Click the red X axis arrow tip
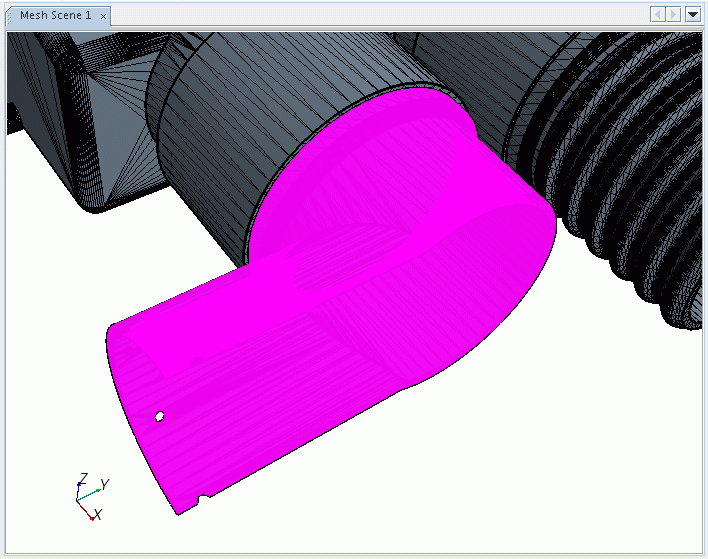 coord(92,518)
